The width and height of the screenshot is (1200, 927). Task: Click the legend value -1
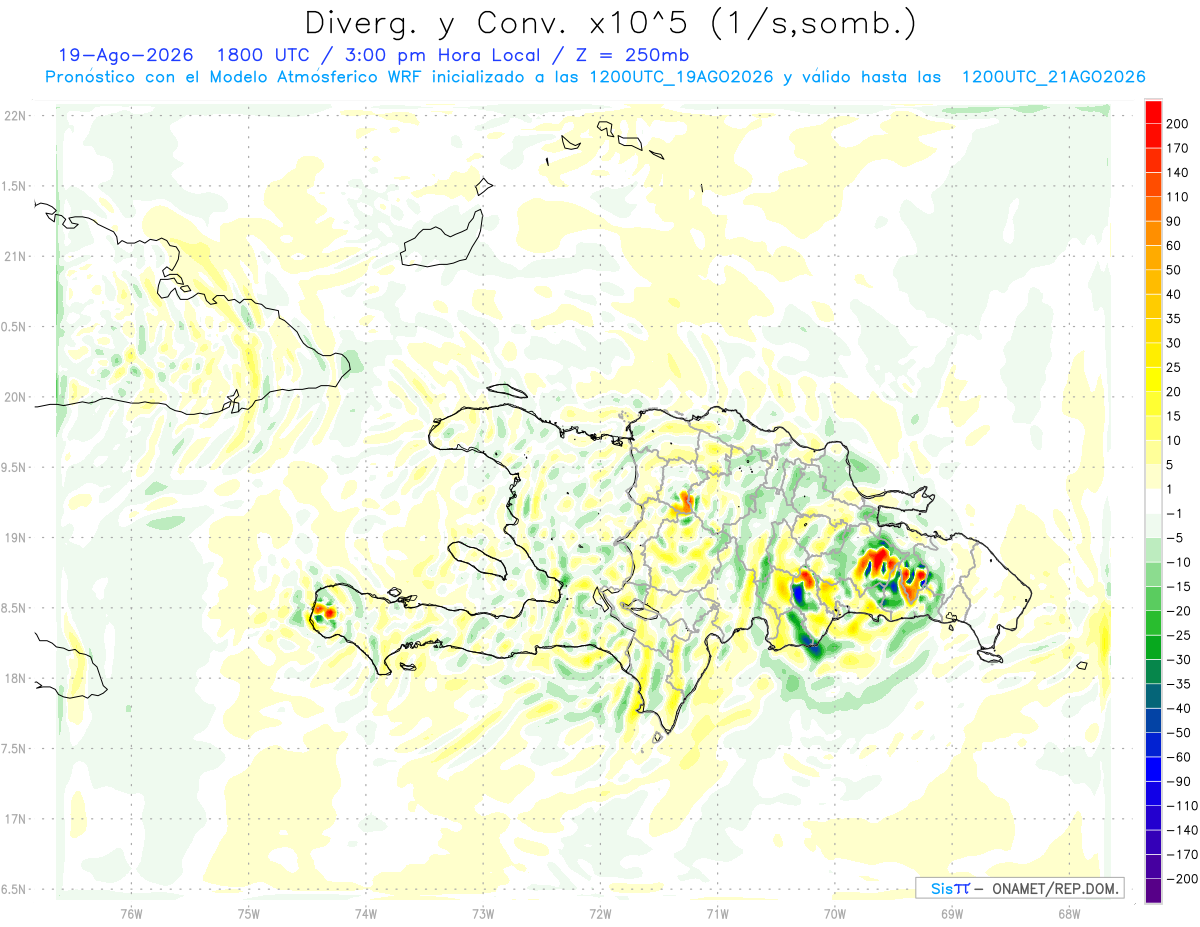tap(1174, 514)
